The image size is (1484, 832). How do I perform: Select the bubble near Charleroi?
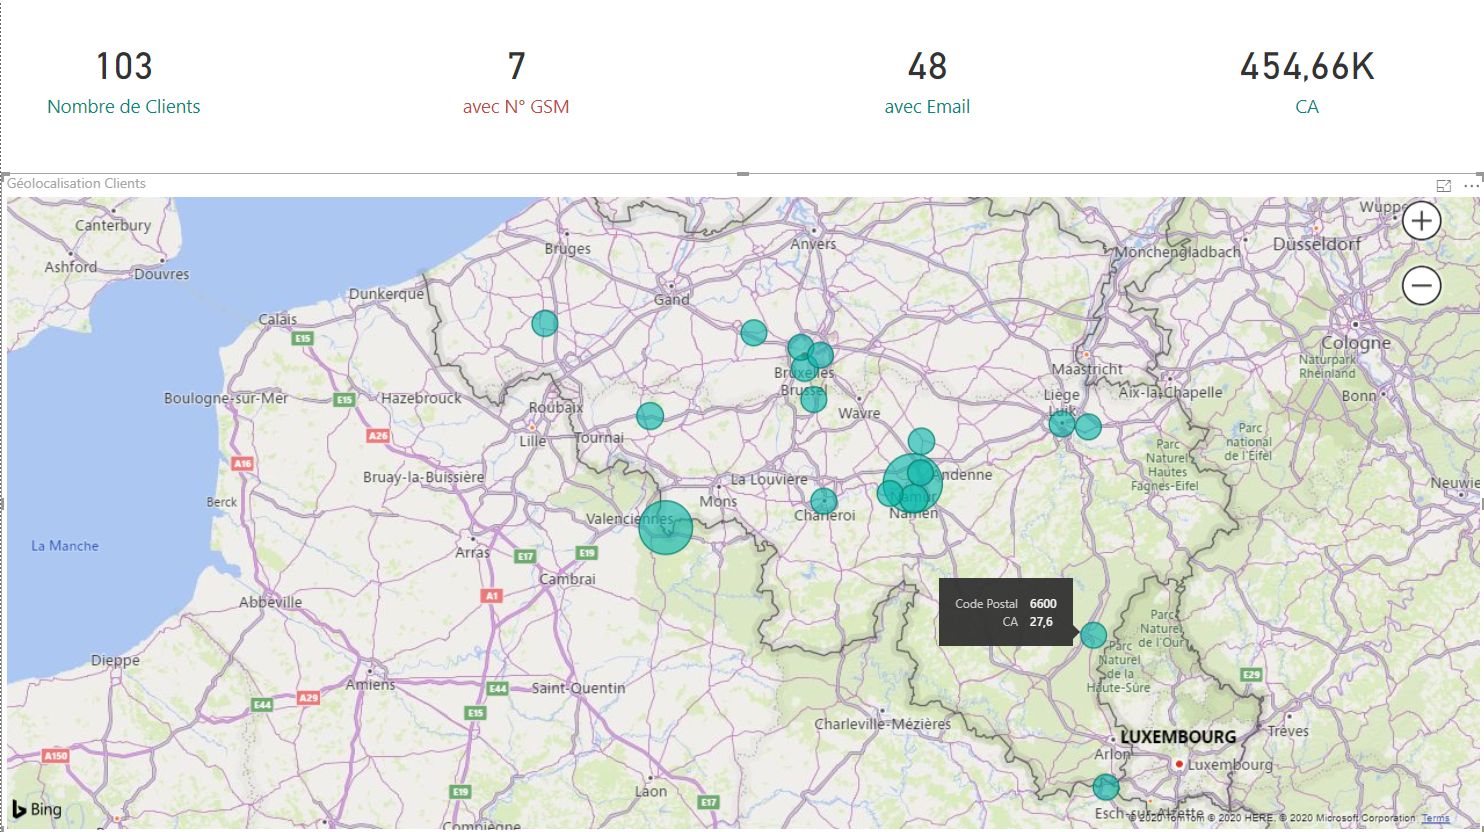pyautogui.click(x=824, y=501)
